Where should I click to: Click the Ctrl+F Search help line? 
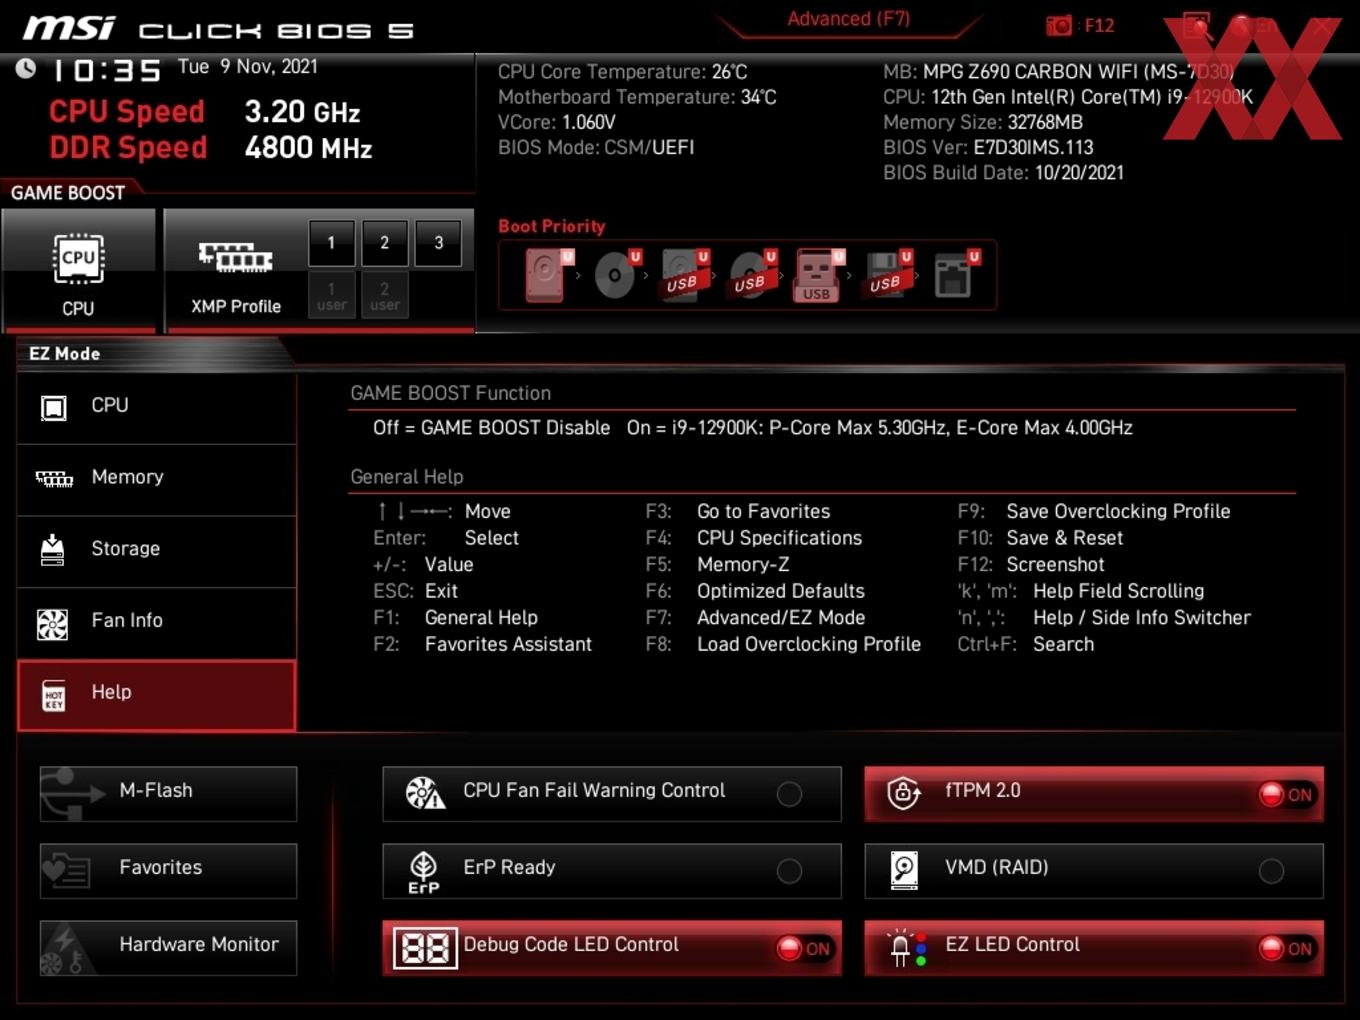pos(1026,645)
